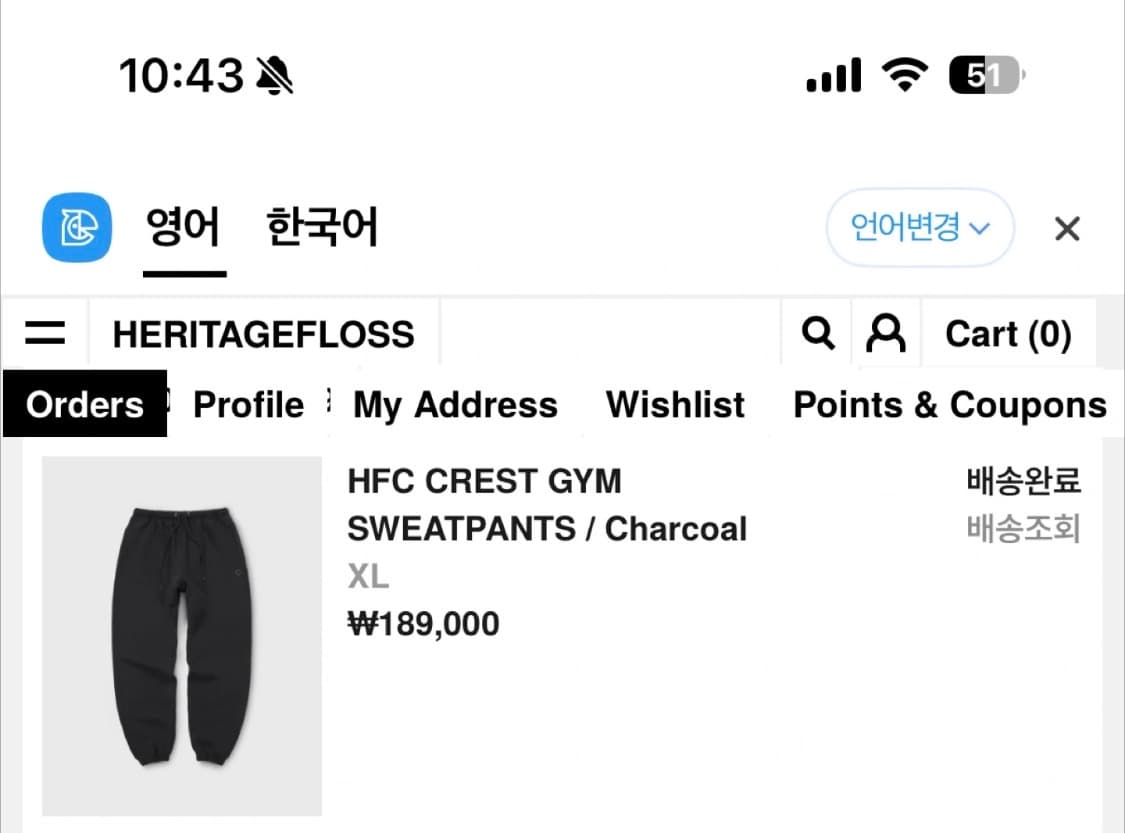Screen dimensions: 1125x833
Task: Tap the muted bell icon beside the clock
Action: coord(274,75)
